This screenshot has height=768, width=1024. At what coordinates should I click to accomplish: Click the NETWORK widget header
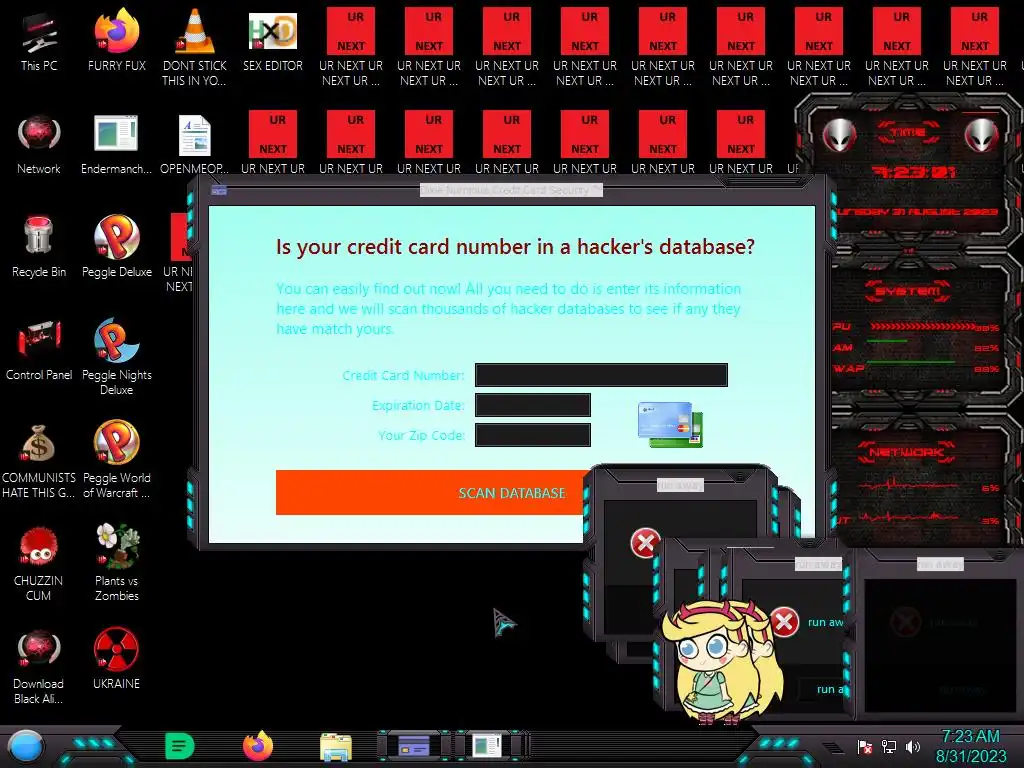[x=907, y=452]
